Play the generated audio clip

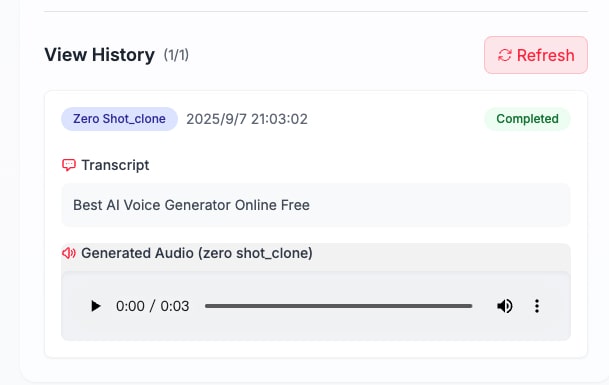point(95,306)
